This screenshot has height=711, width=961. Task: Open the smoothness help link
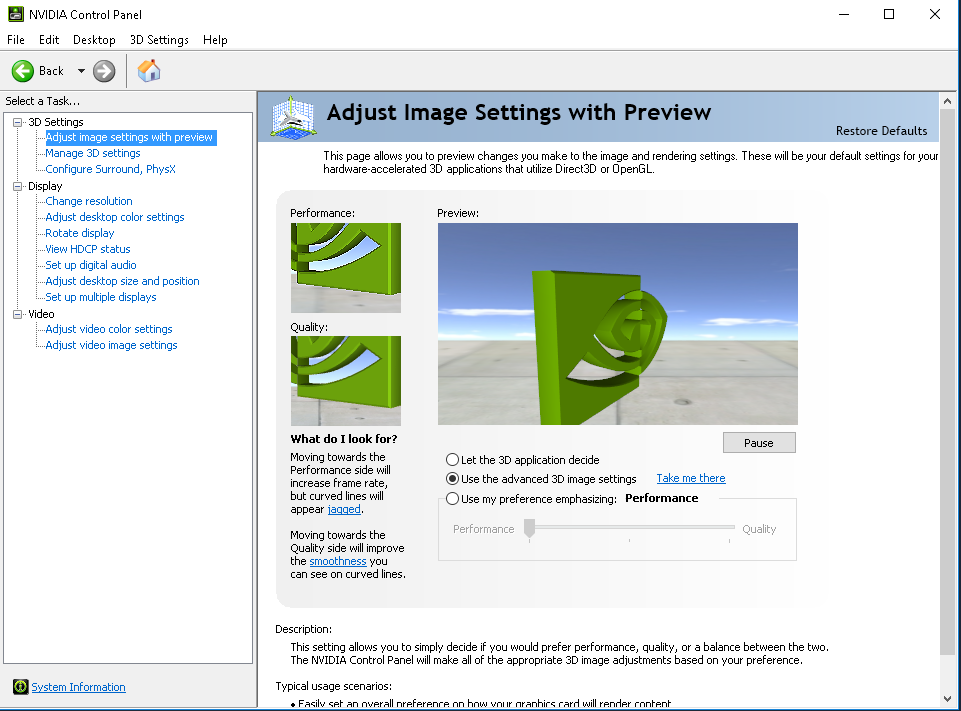pyautogui.click(x=338, y=561)
